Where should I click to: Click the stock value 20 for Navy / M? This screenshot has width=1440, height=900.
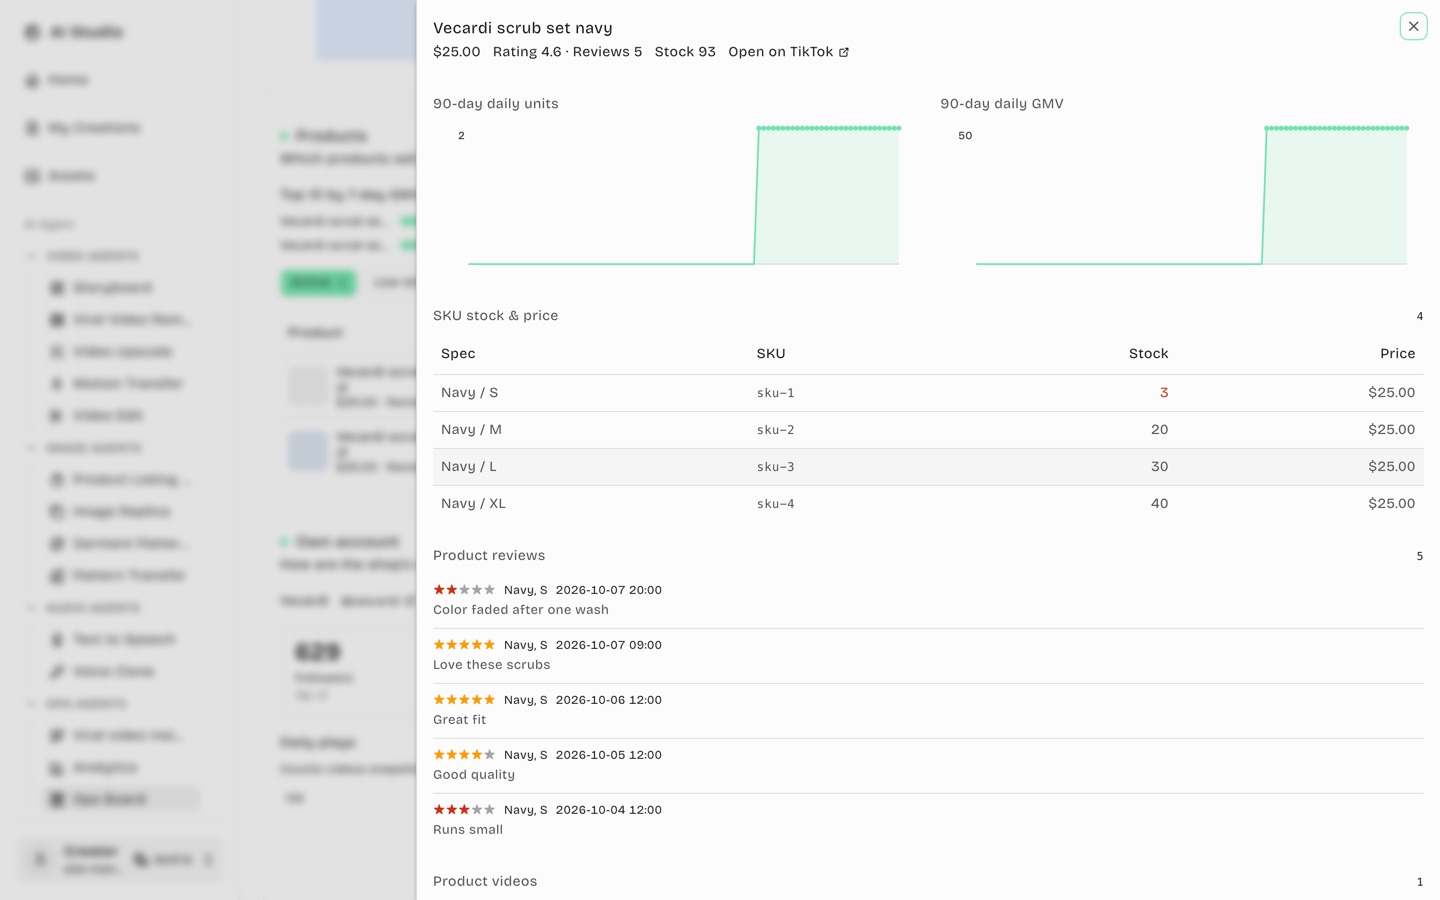point(1159,430)
